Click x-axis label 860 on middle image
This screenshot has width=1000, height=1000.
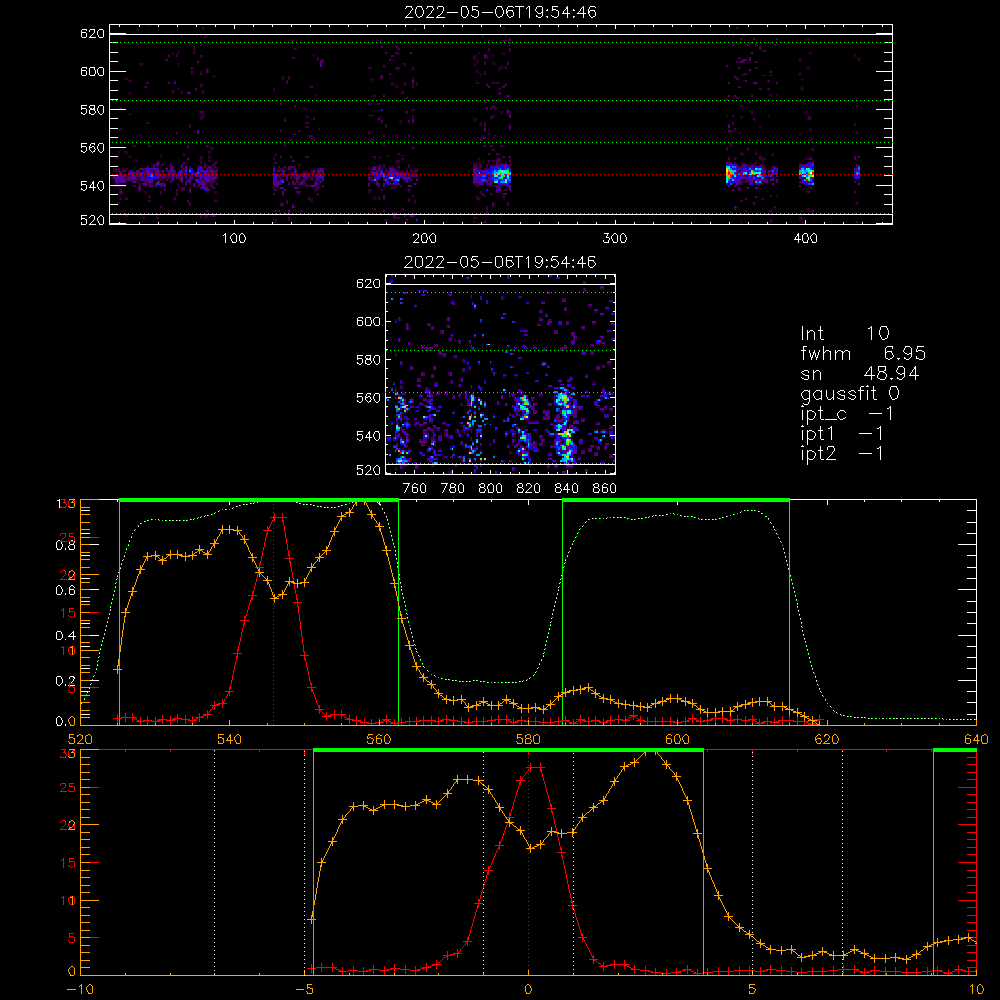(605, 489)
